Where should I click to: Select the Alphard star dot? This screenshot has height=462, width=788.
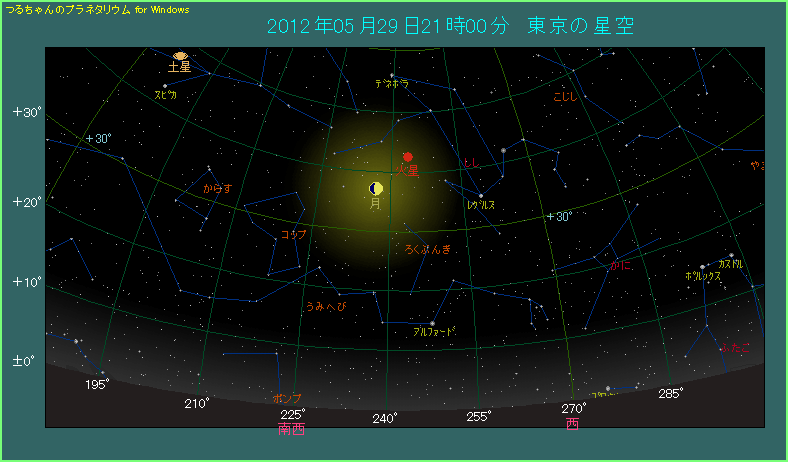coord(432,323)
